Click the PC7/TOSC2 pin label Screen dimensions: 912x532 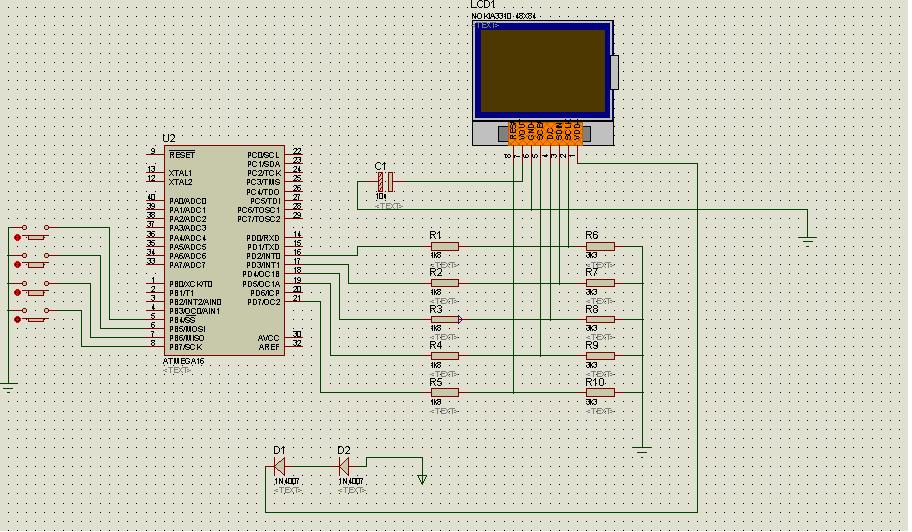pos(259,219)
